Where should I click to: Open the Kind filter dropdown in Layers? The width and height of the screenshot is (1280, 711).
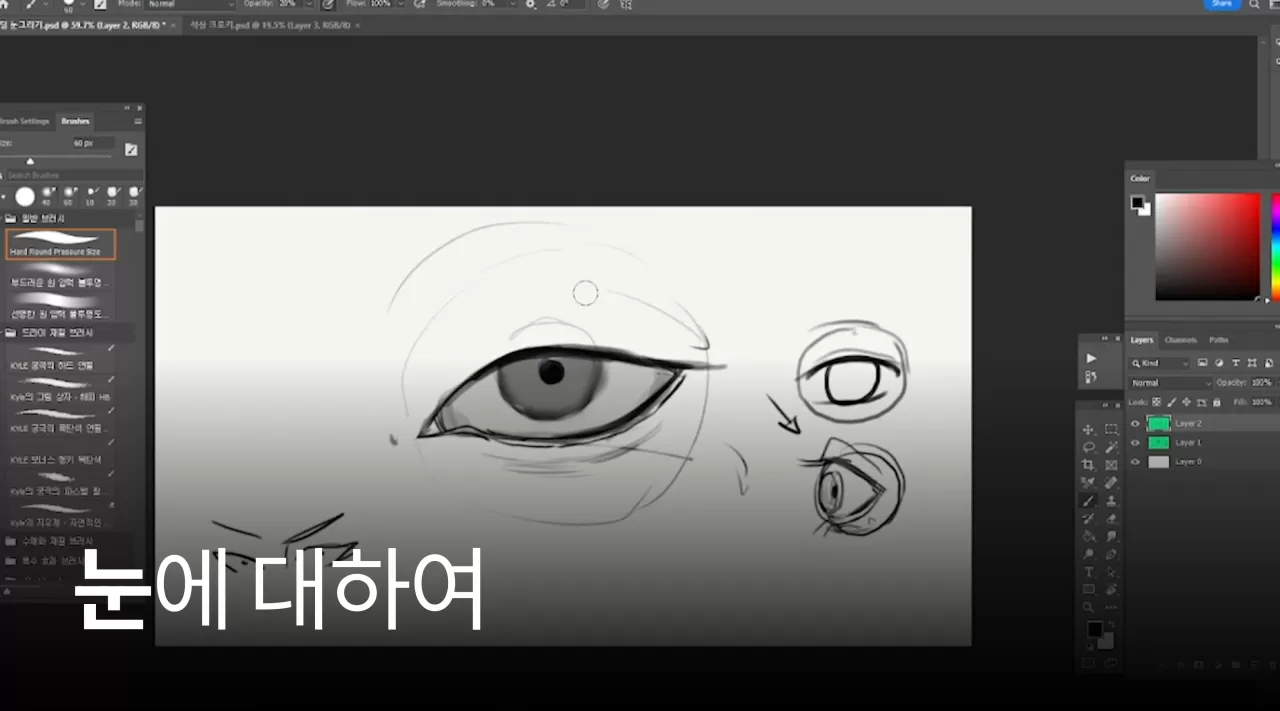(1161, 363)
